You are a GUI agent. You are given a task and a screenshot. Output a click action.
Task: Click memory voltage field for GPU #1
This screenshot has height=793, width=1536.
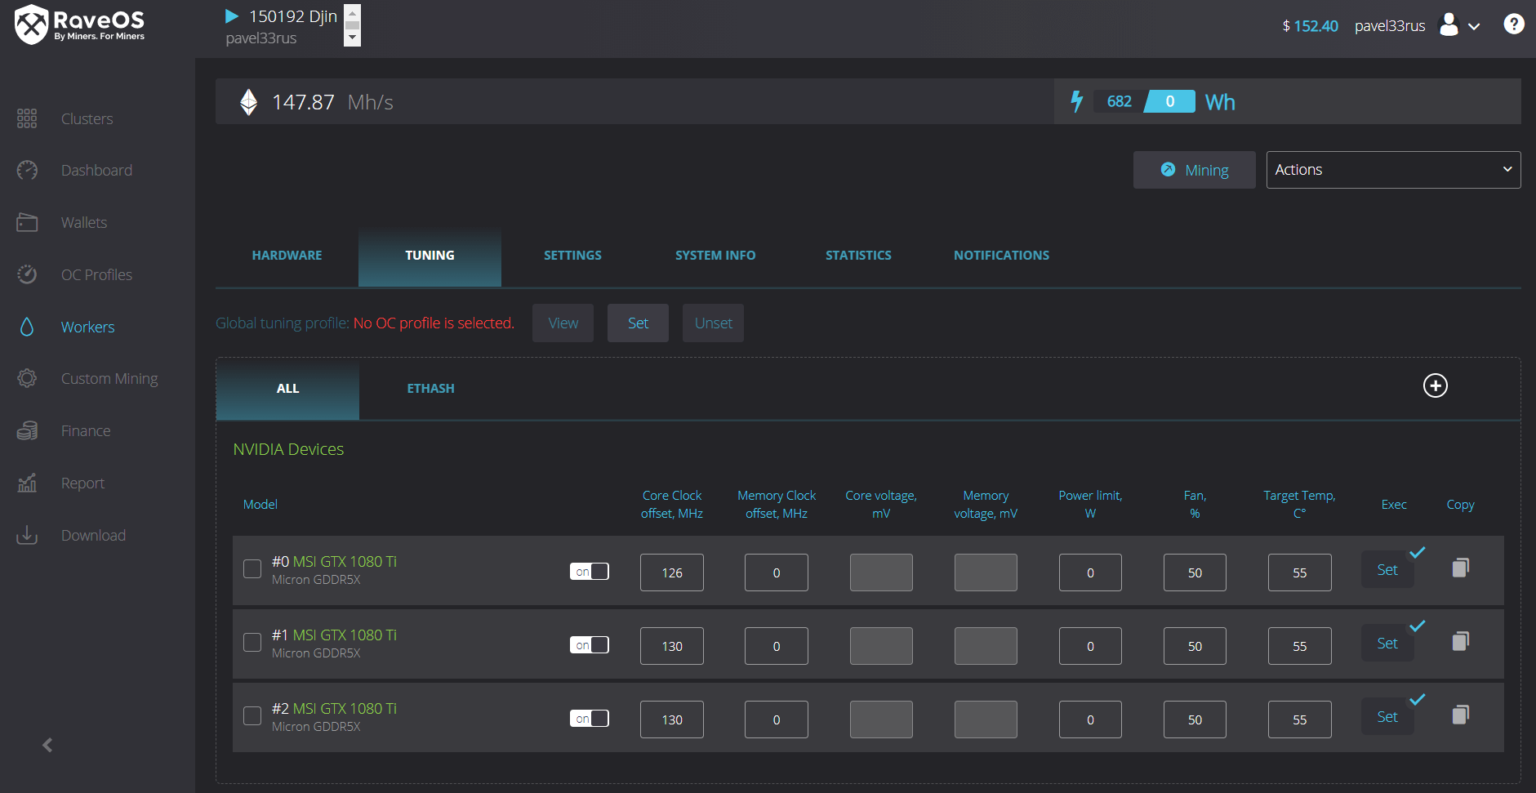tap(986, 646)
